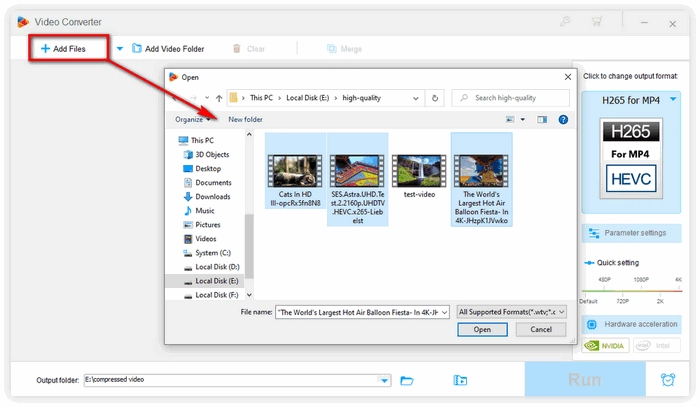Click the forward arrow in Open dialog
Screen dimensions: 700x407
[x=193, y=98]
